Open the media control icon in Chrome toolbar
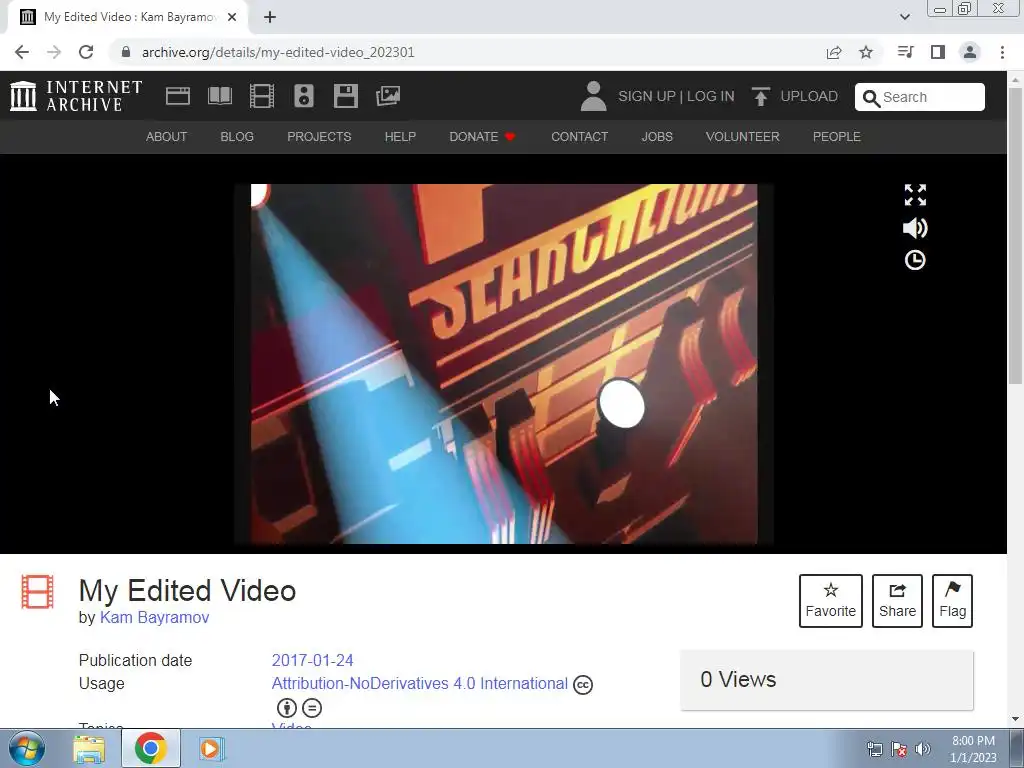Viewport: 1024px width, 768px height. pos(905,52)
